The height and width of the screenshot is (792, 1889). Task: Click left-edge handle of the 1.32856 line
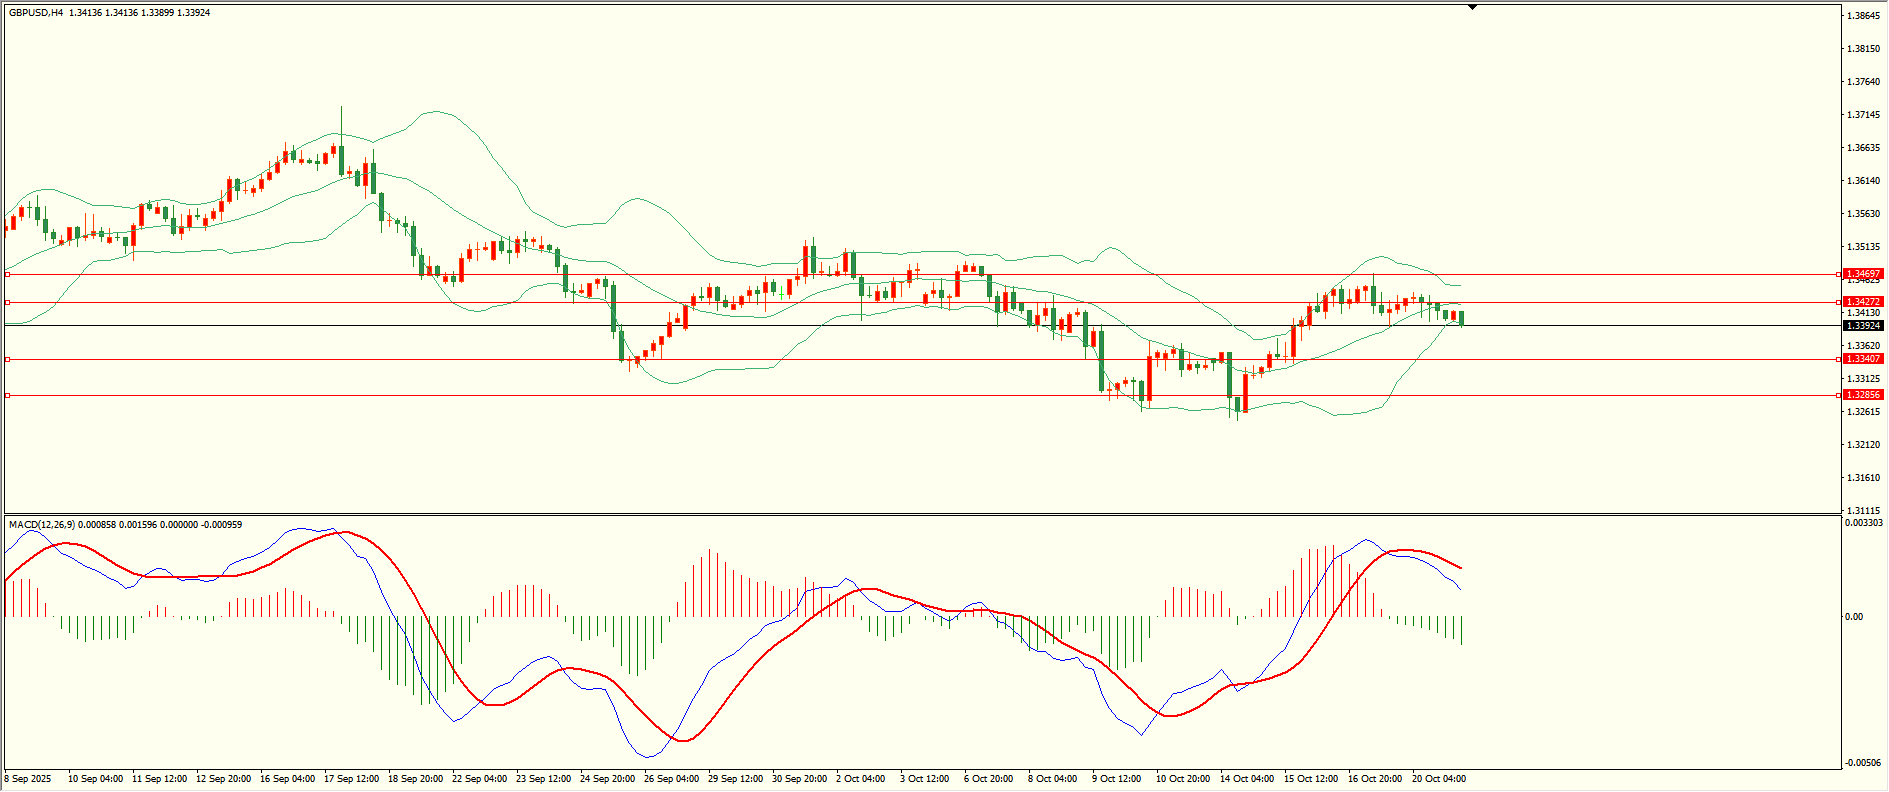pyautogui.click(x=8, y=396)
